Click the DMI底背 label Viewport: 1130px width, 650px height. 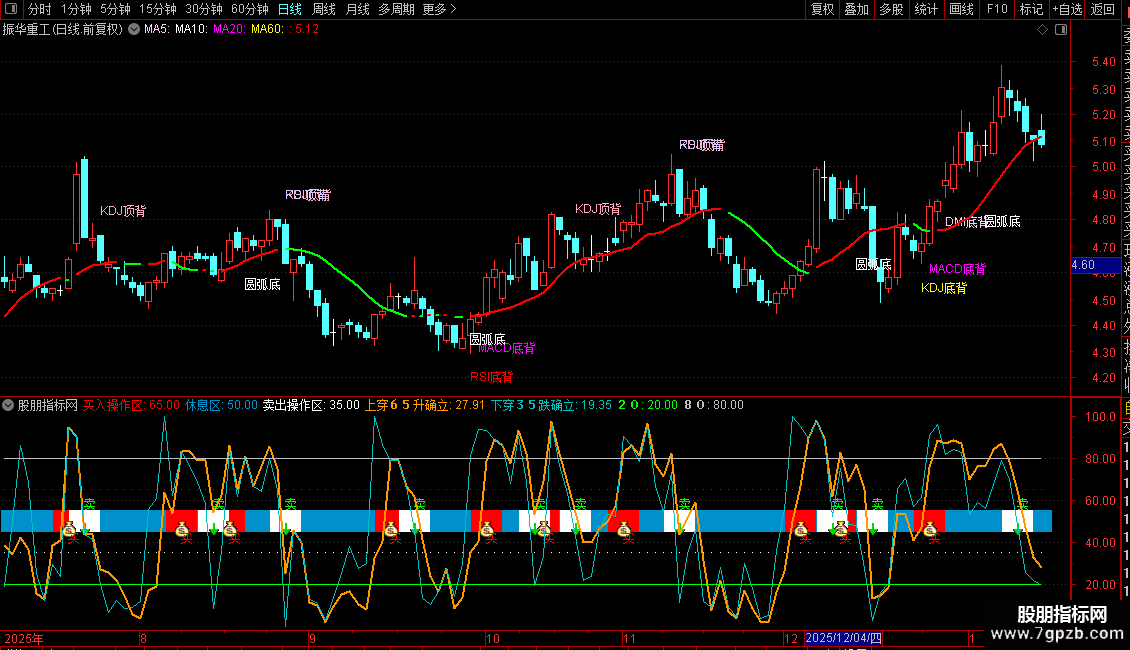966,222
